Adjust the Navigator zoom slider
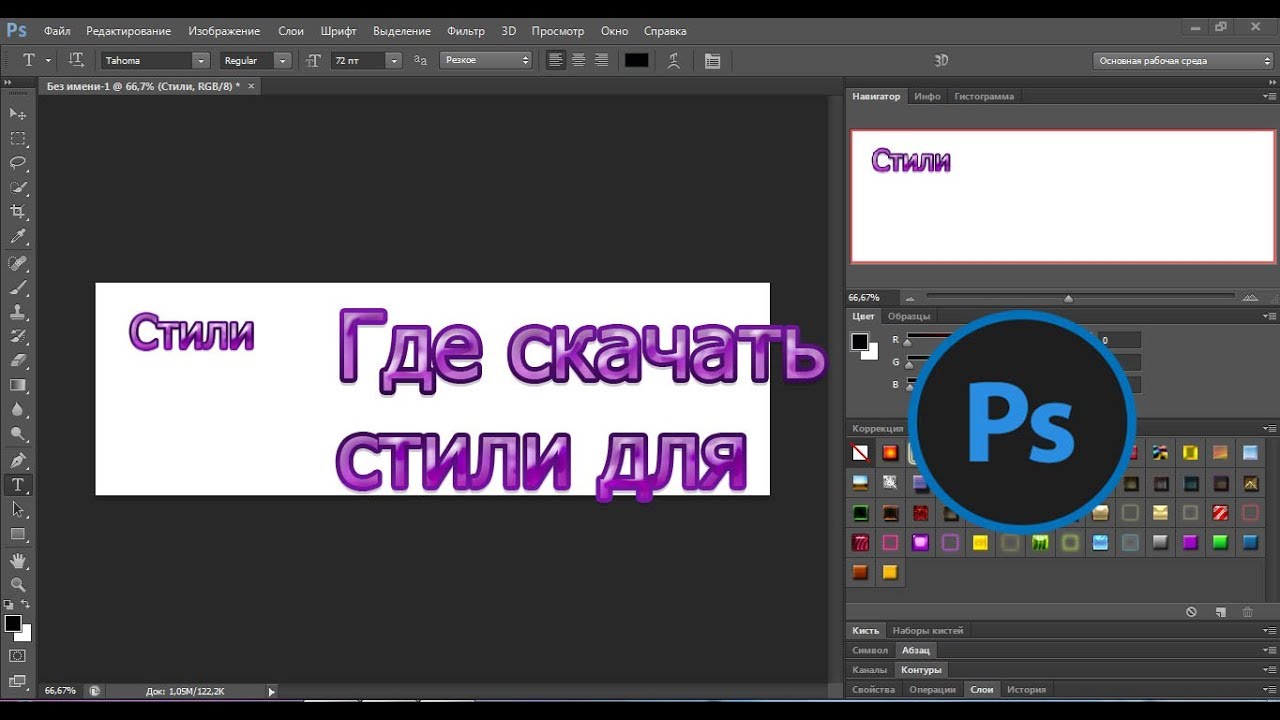Viewport: 1280px width, 720px height. click(x=1068, y=297)
